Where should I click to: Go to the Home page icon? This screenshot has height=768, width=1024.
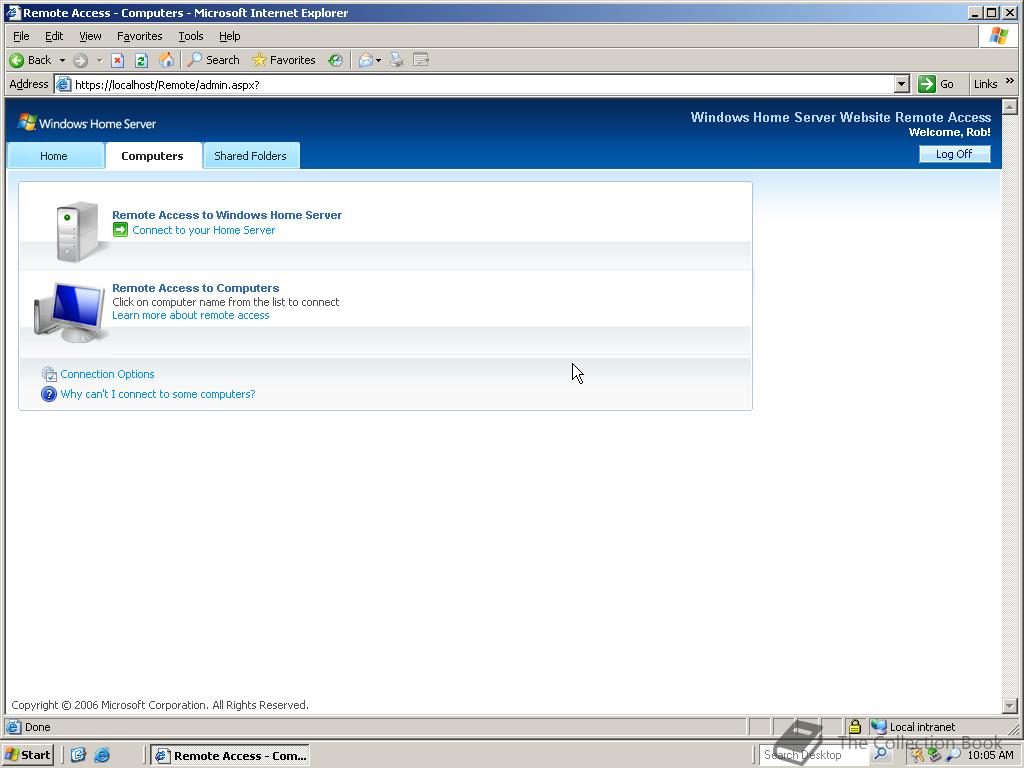click(x=167, y=60)
